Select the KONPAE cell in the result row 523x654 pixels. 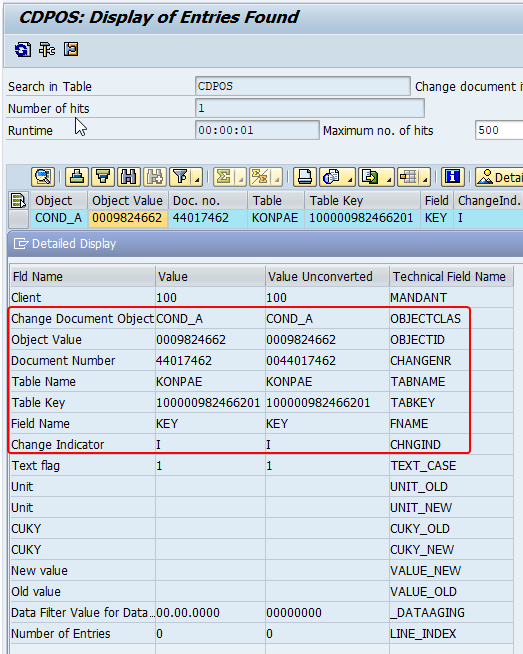[276, 218]
